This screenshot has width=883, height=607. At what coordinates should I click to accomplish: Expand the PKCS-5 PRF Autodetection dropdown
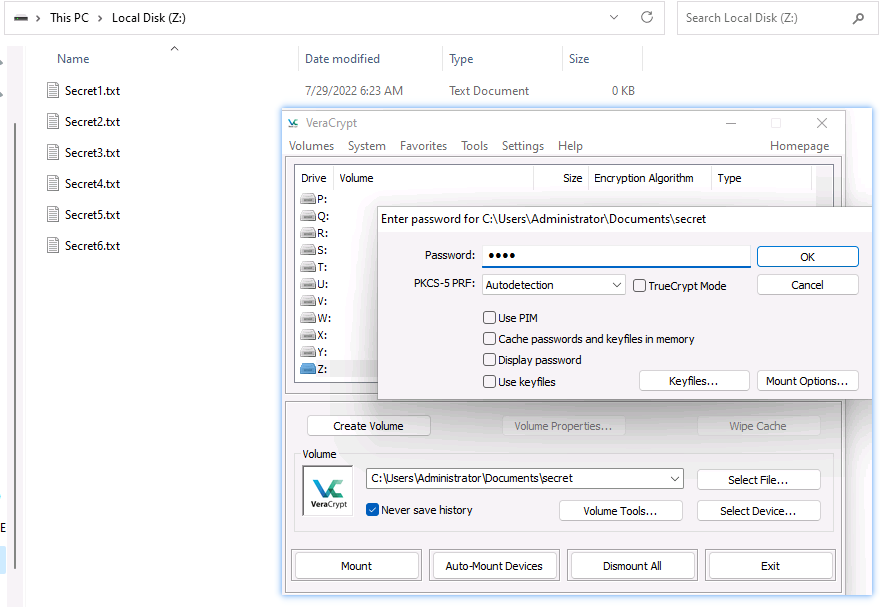(615, 285)
